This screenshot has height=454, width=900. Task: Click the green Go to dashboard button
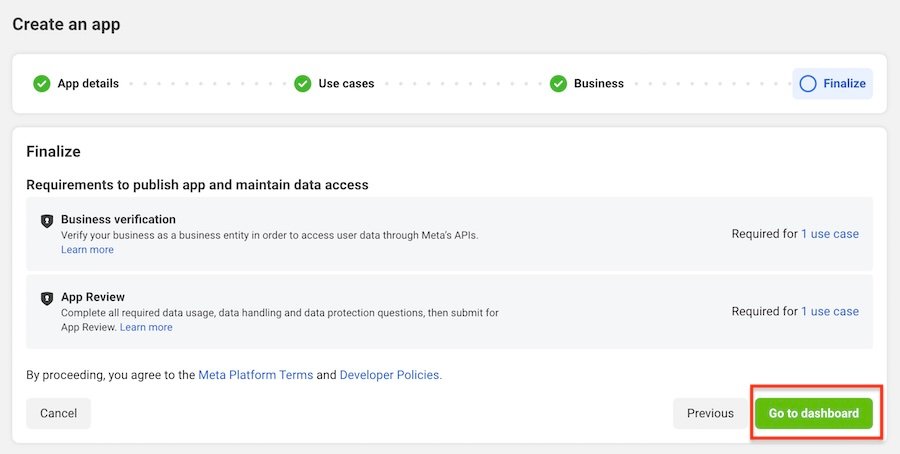point(813,413)
